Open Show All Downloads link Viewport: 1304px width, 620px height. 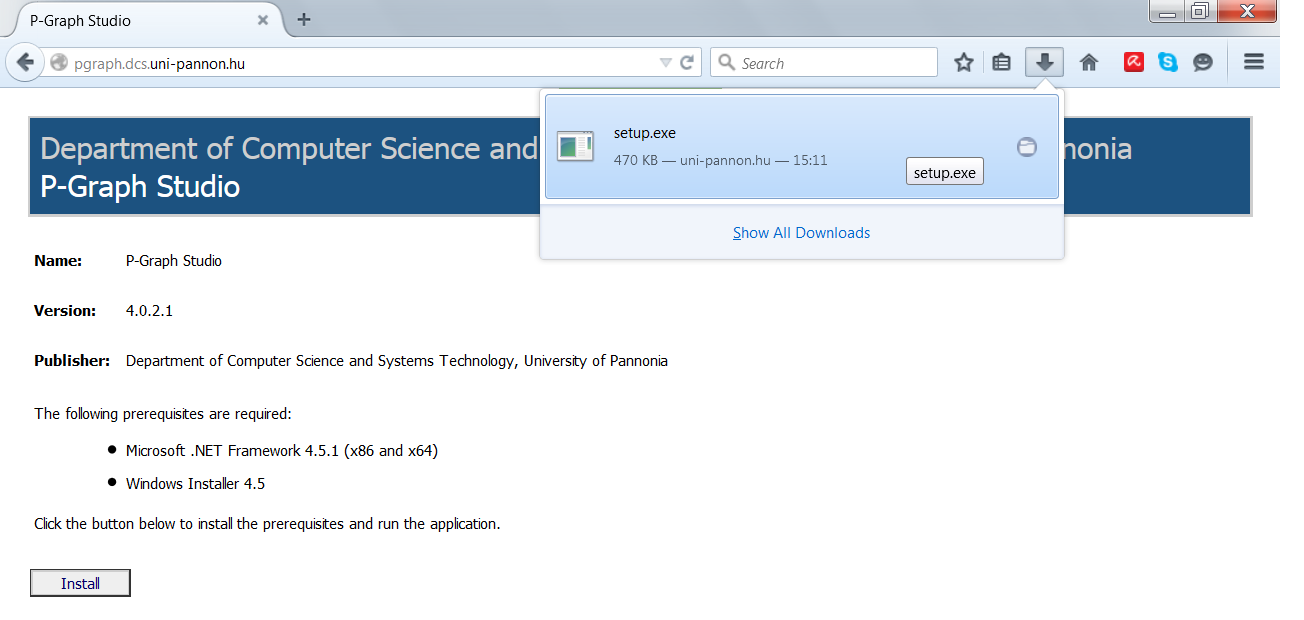[801, 233]
